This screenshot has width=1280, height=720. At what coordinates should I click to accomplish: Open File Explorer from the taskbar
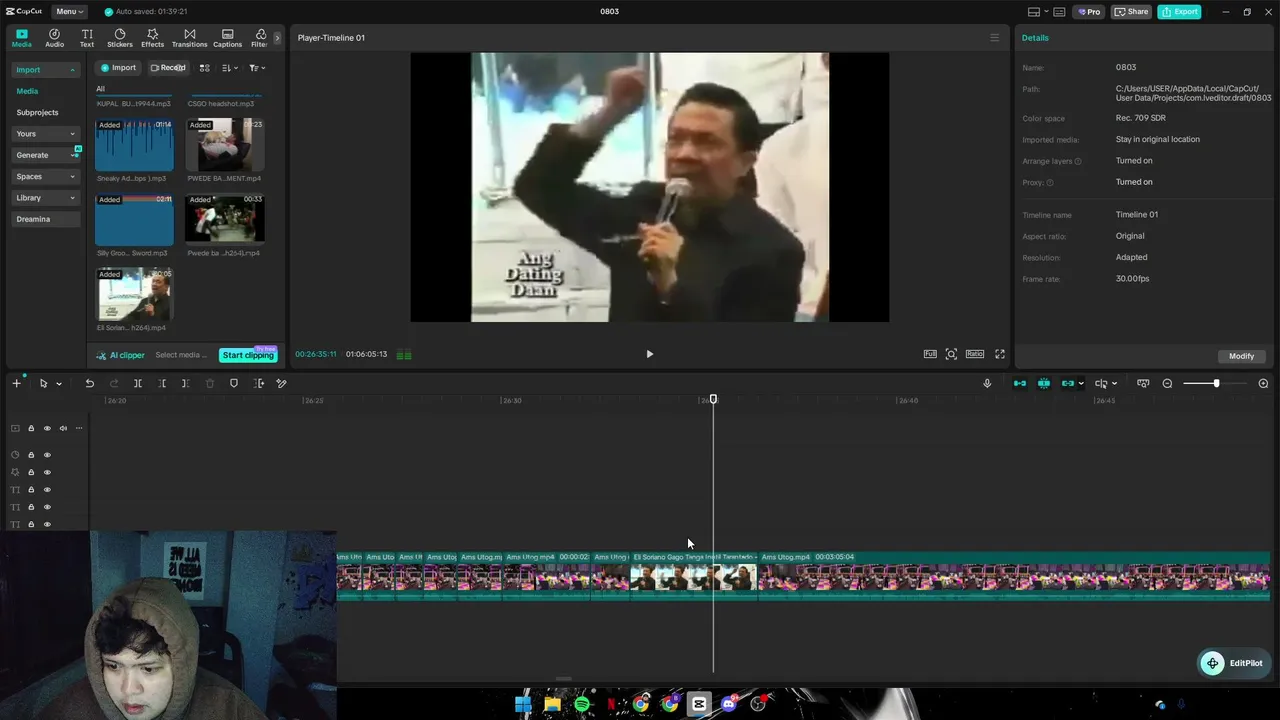[x=552, y=704]
